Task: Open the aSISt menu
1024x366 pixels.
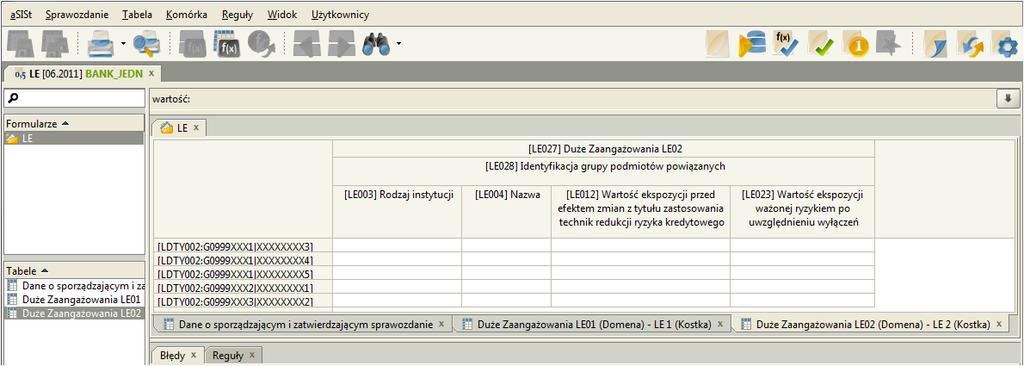Action: tap(22, 14)
